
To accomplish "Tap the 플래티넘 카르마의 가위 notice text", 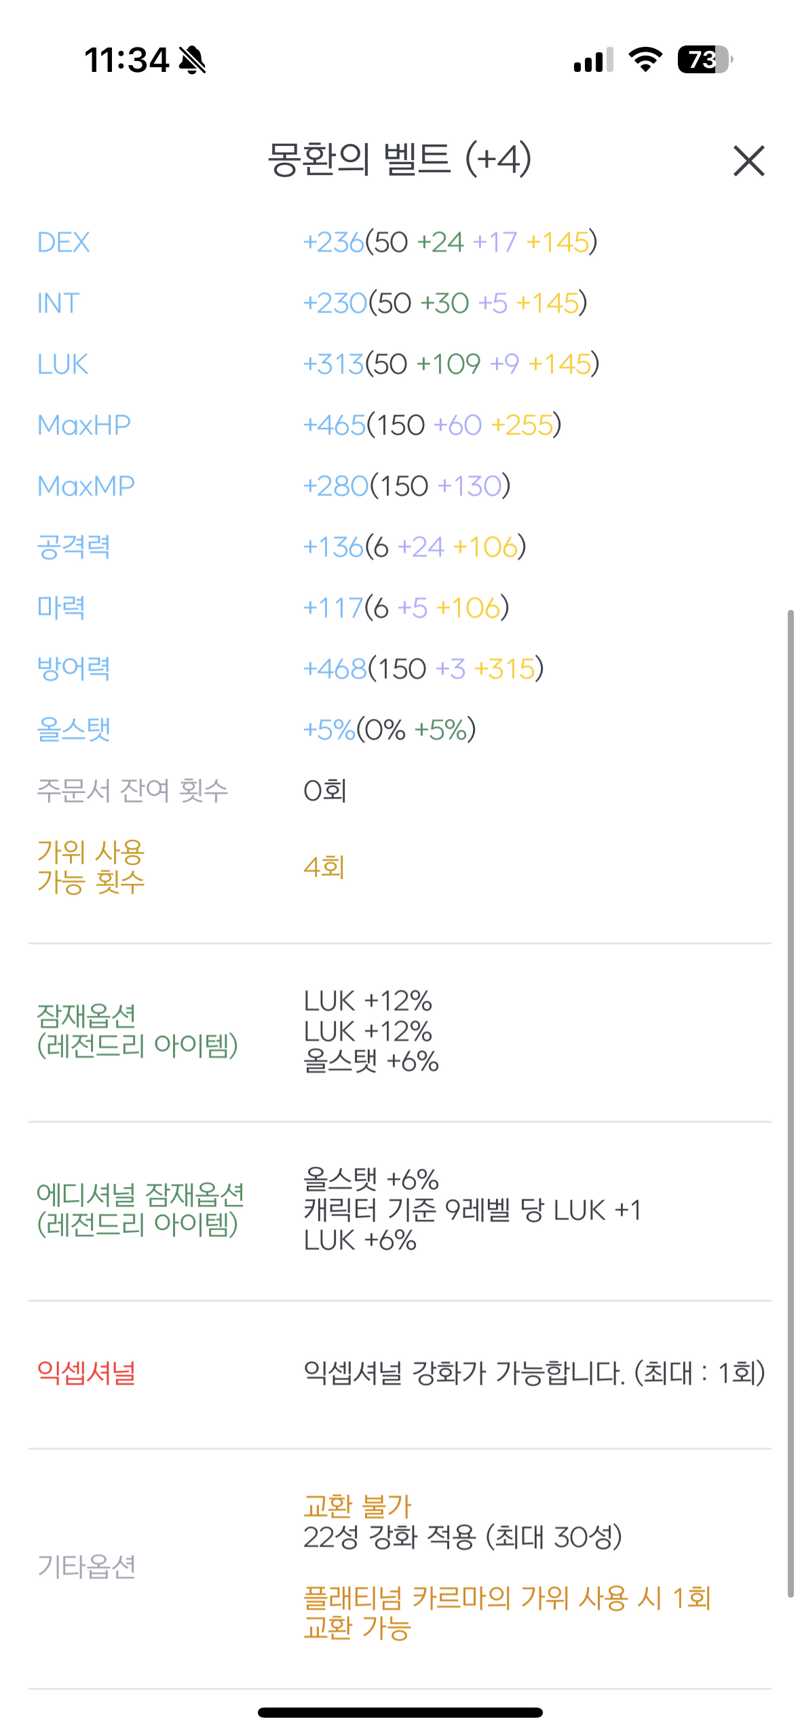I will [507, 1612].
